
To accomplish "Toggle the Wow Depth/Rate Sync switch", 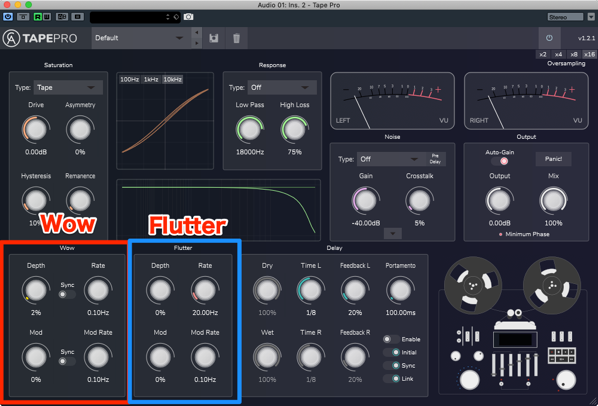I will 67,294.
